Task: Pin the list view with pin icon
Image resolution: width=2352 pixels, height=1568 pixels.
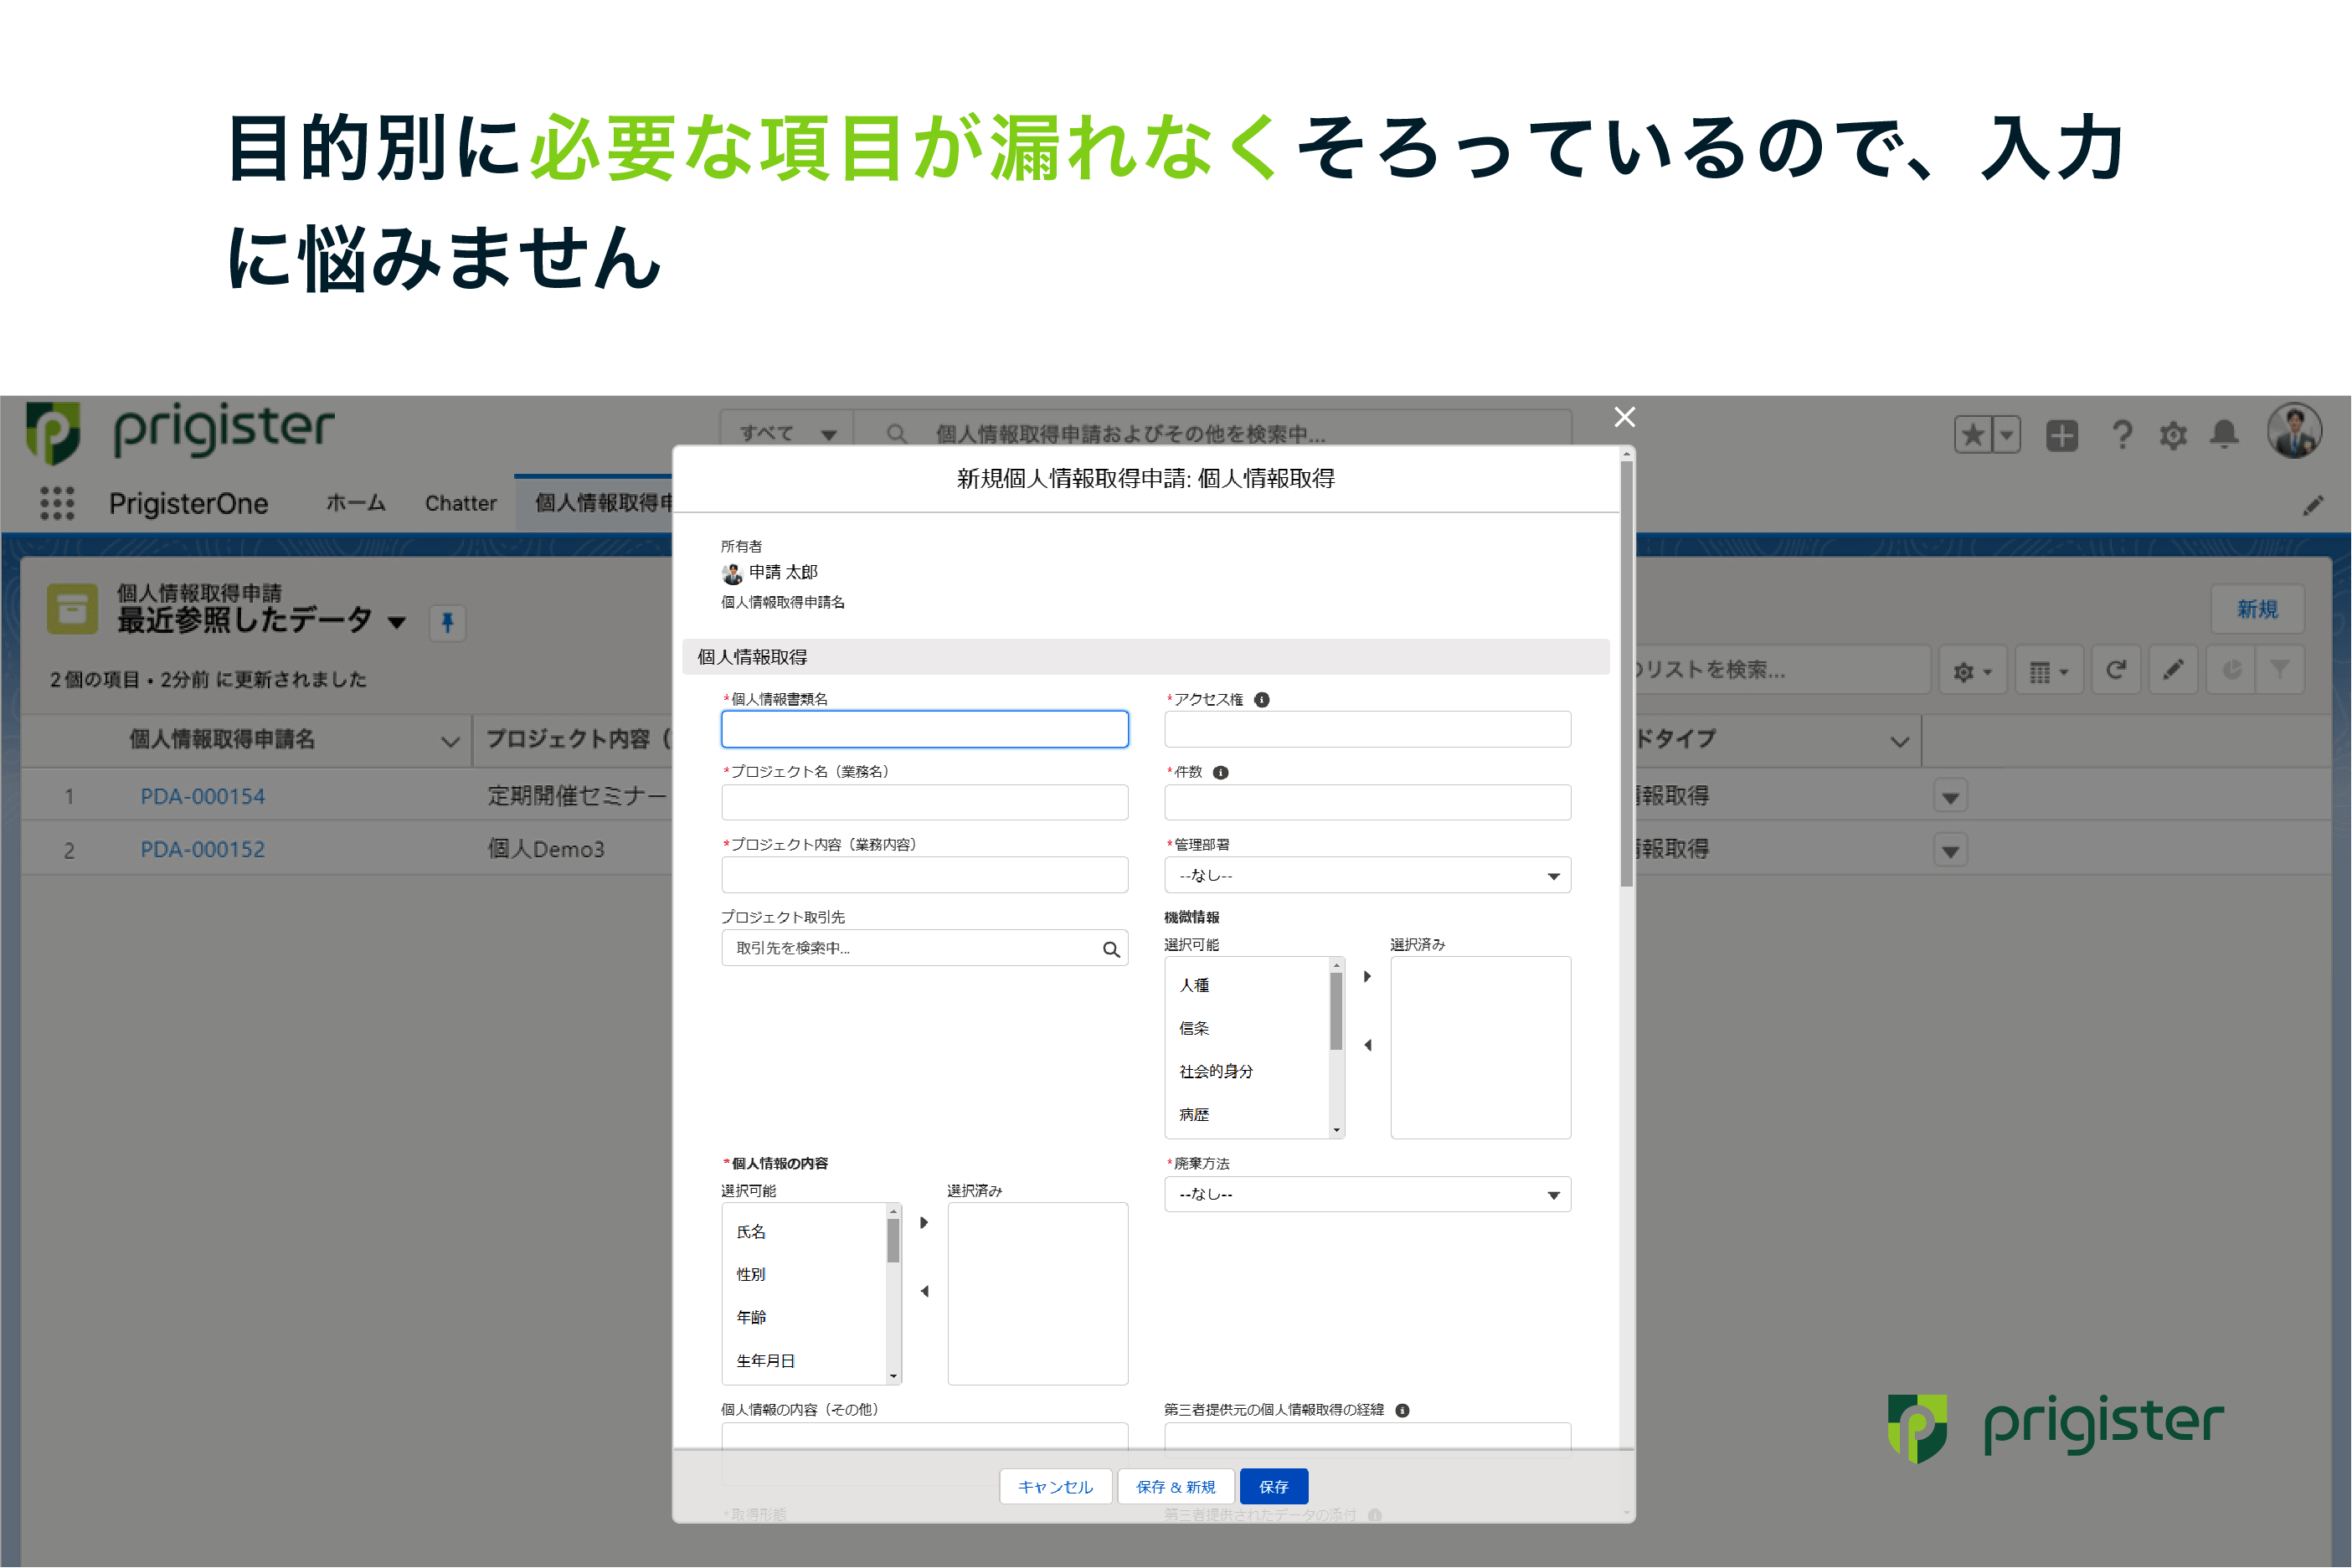Action: 447,623
